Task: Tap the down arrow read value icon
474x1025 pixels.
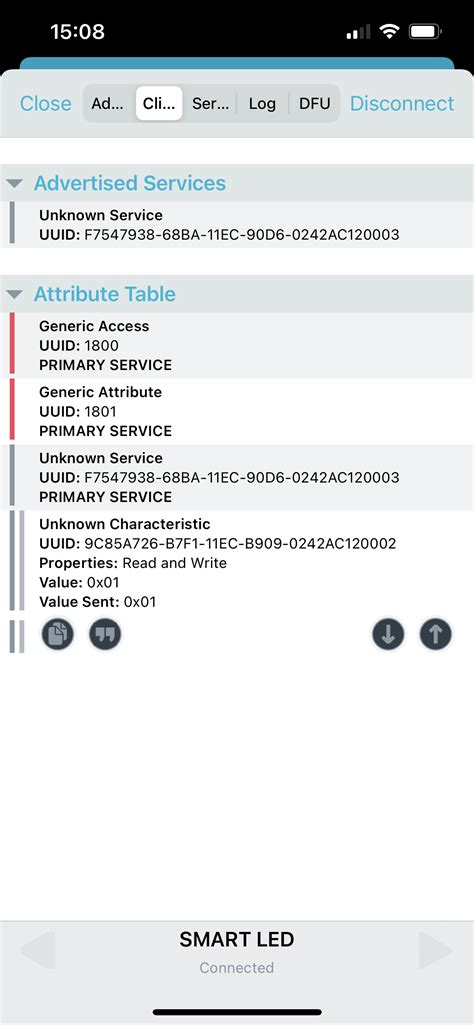Action: (388, 634)
